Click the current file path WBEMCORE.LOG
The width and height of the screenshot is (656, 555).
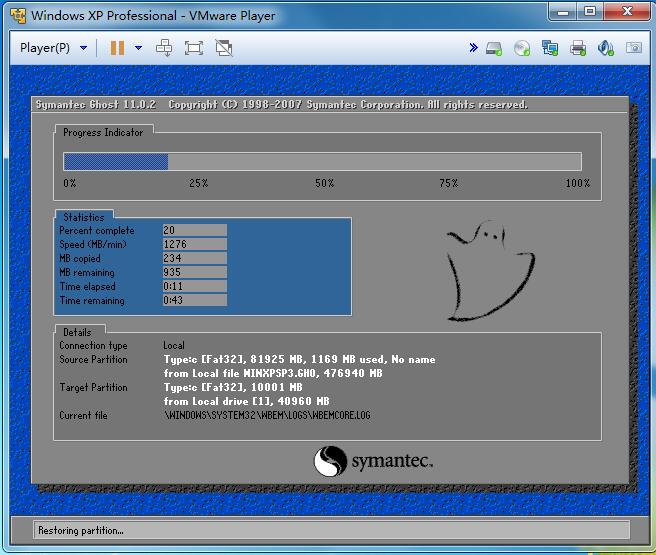pyautogui.click(x=267, y=415)
